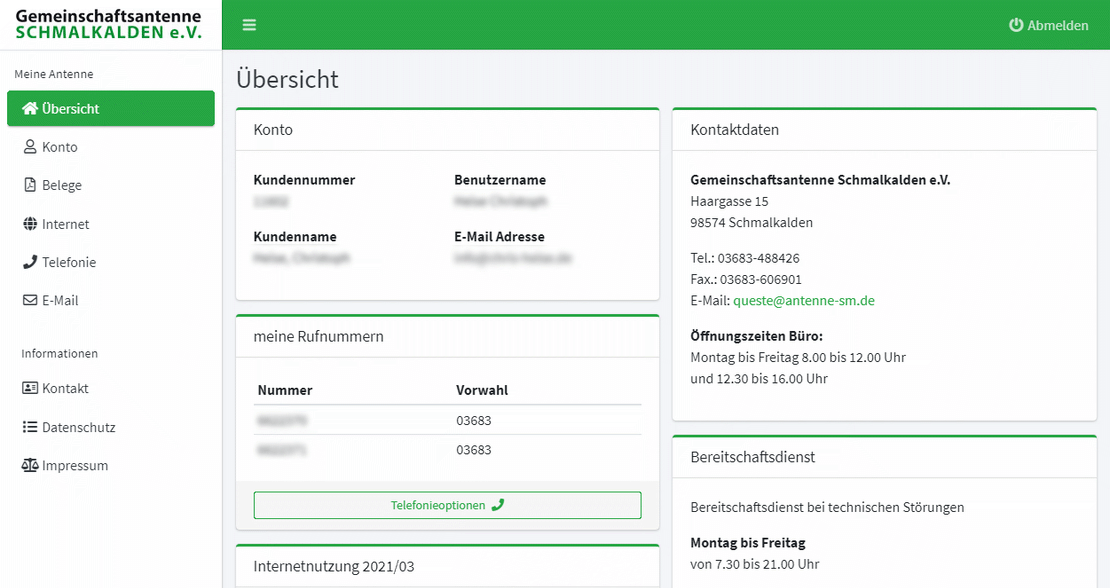This screenshot has width=1110, height=588.
Task: Click the E-Mail Adresse label
Action: [499, 236]
